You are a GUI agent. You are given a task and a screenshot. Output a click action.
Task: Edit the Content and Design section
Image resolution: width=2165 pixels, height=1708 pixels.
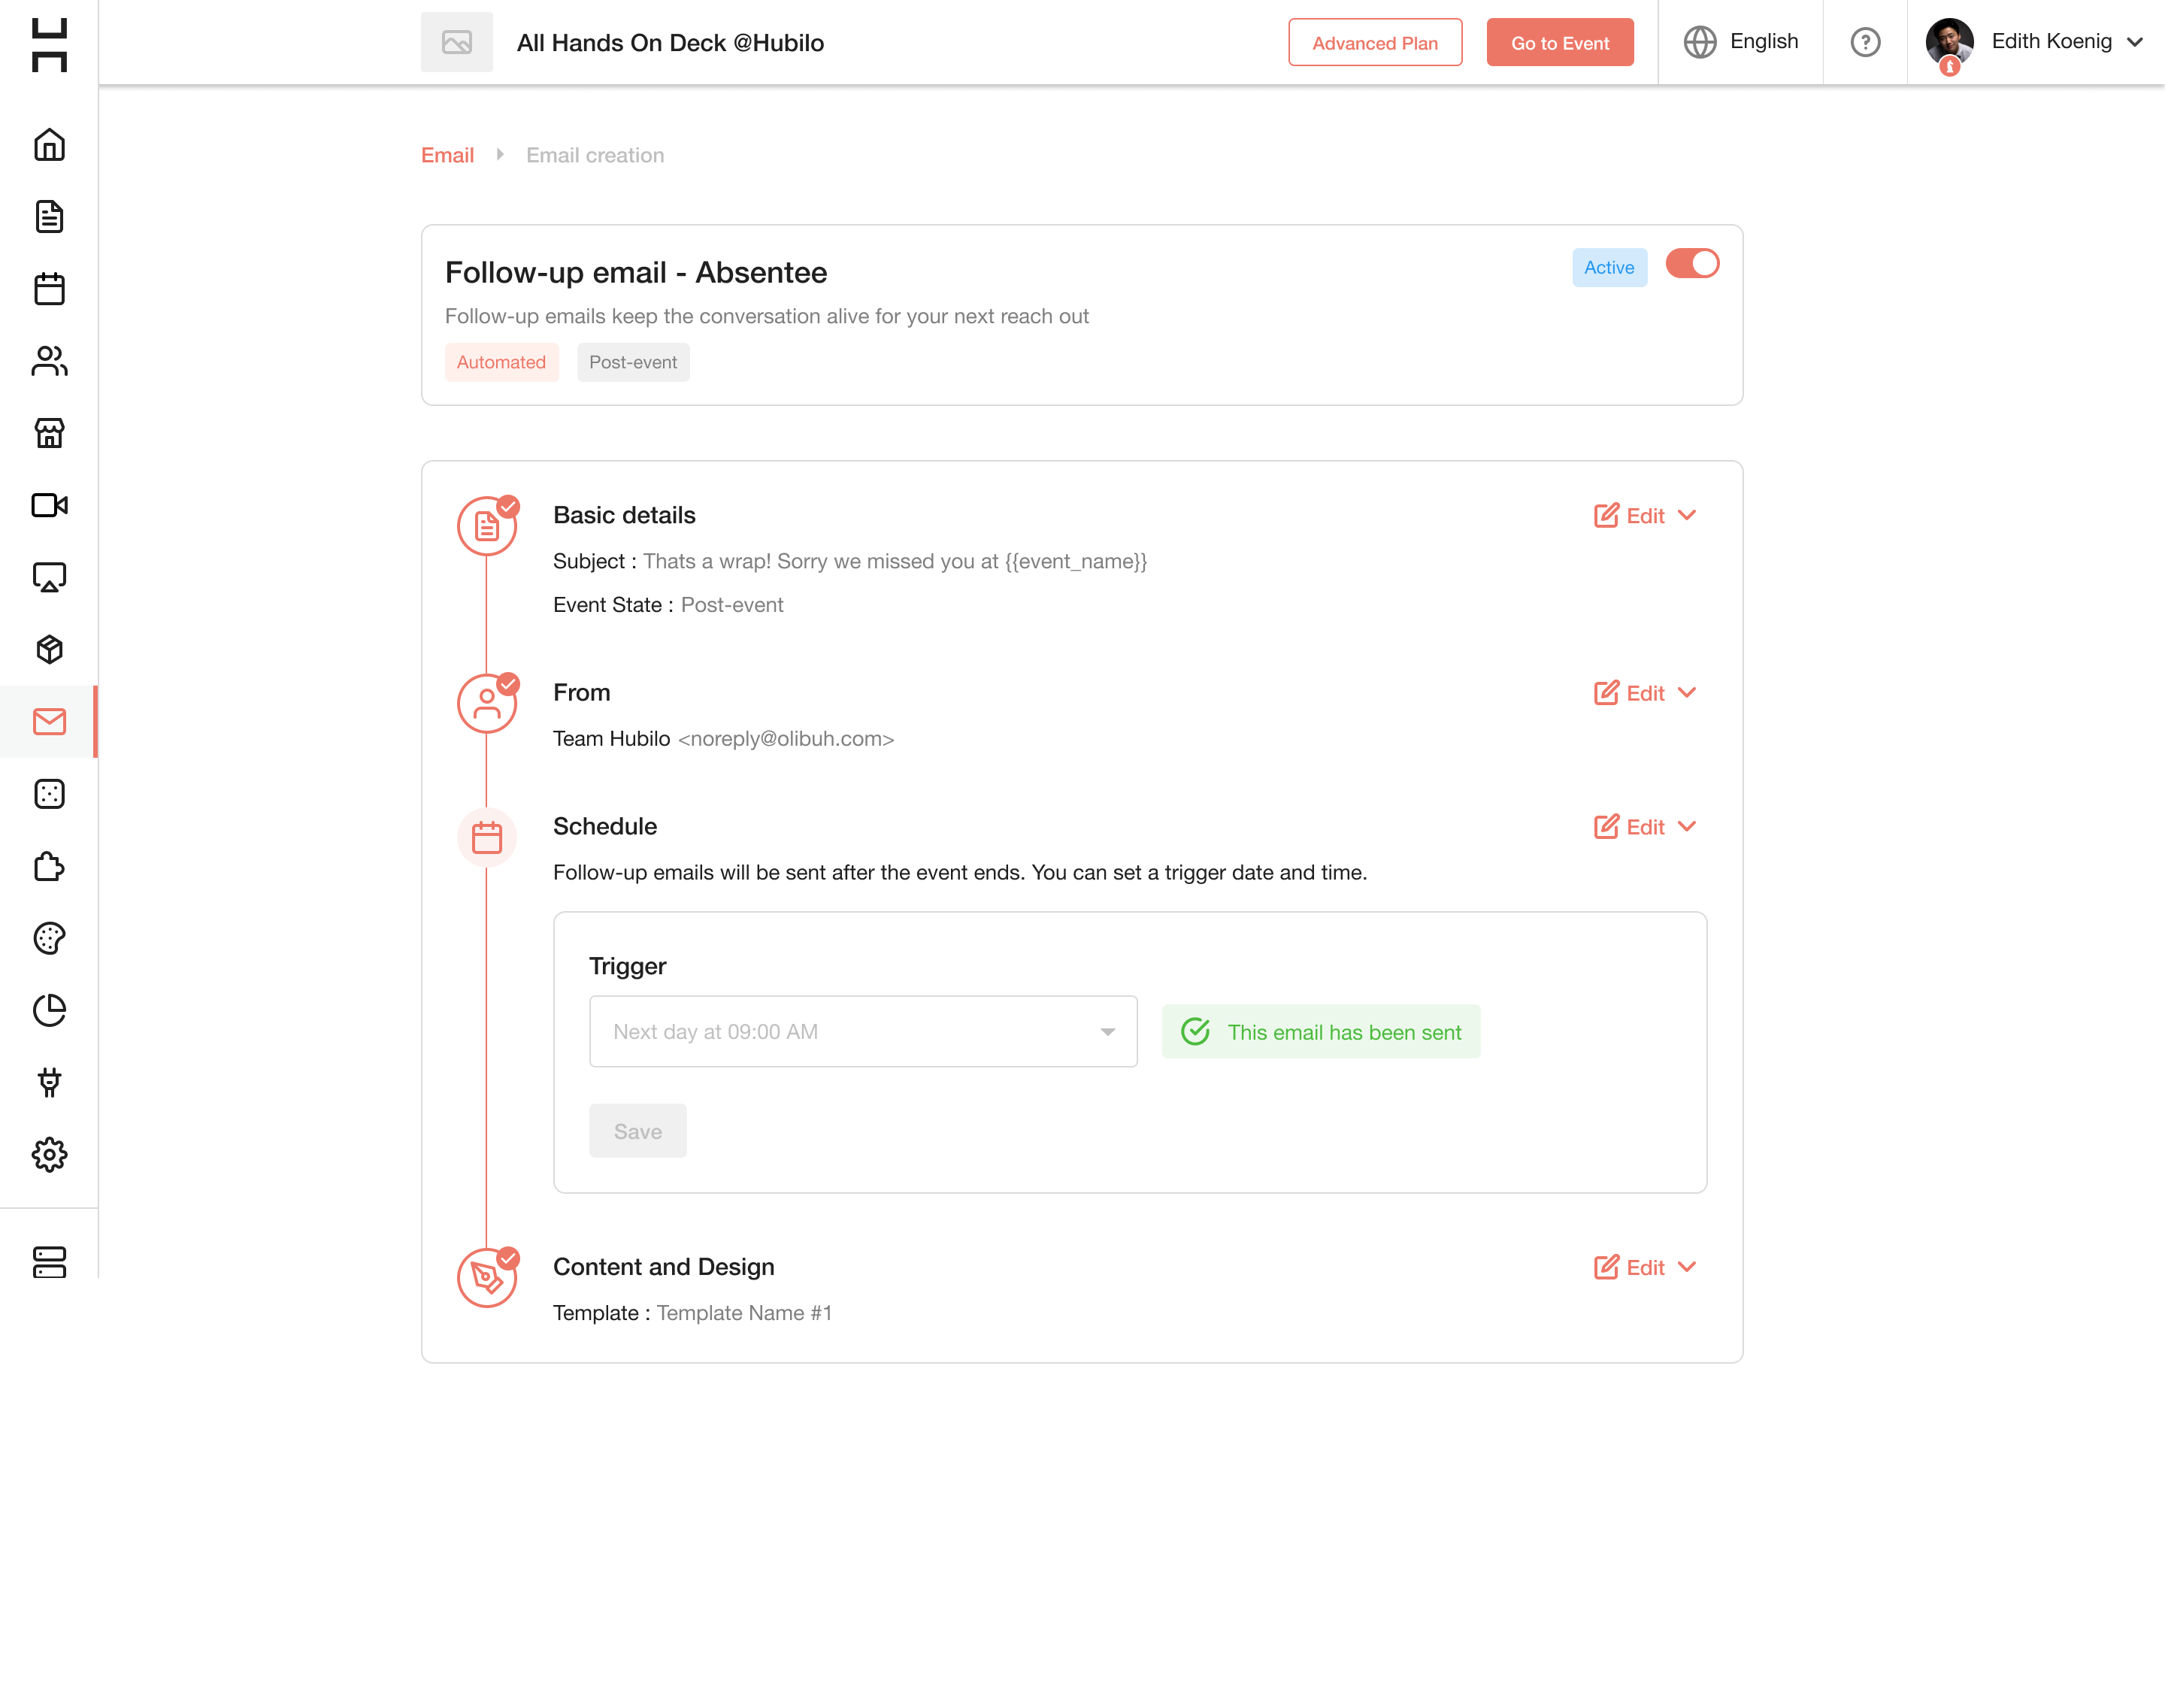tap(1629, 1267)
